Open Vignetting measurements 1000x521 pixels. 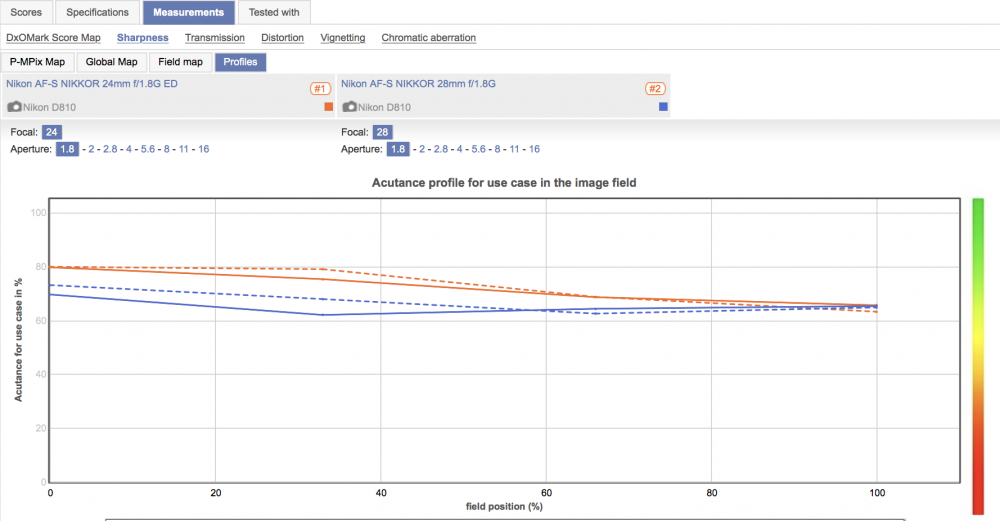(343, 38)
